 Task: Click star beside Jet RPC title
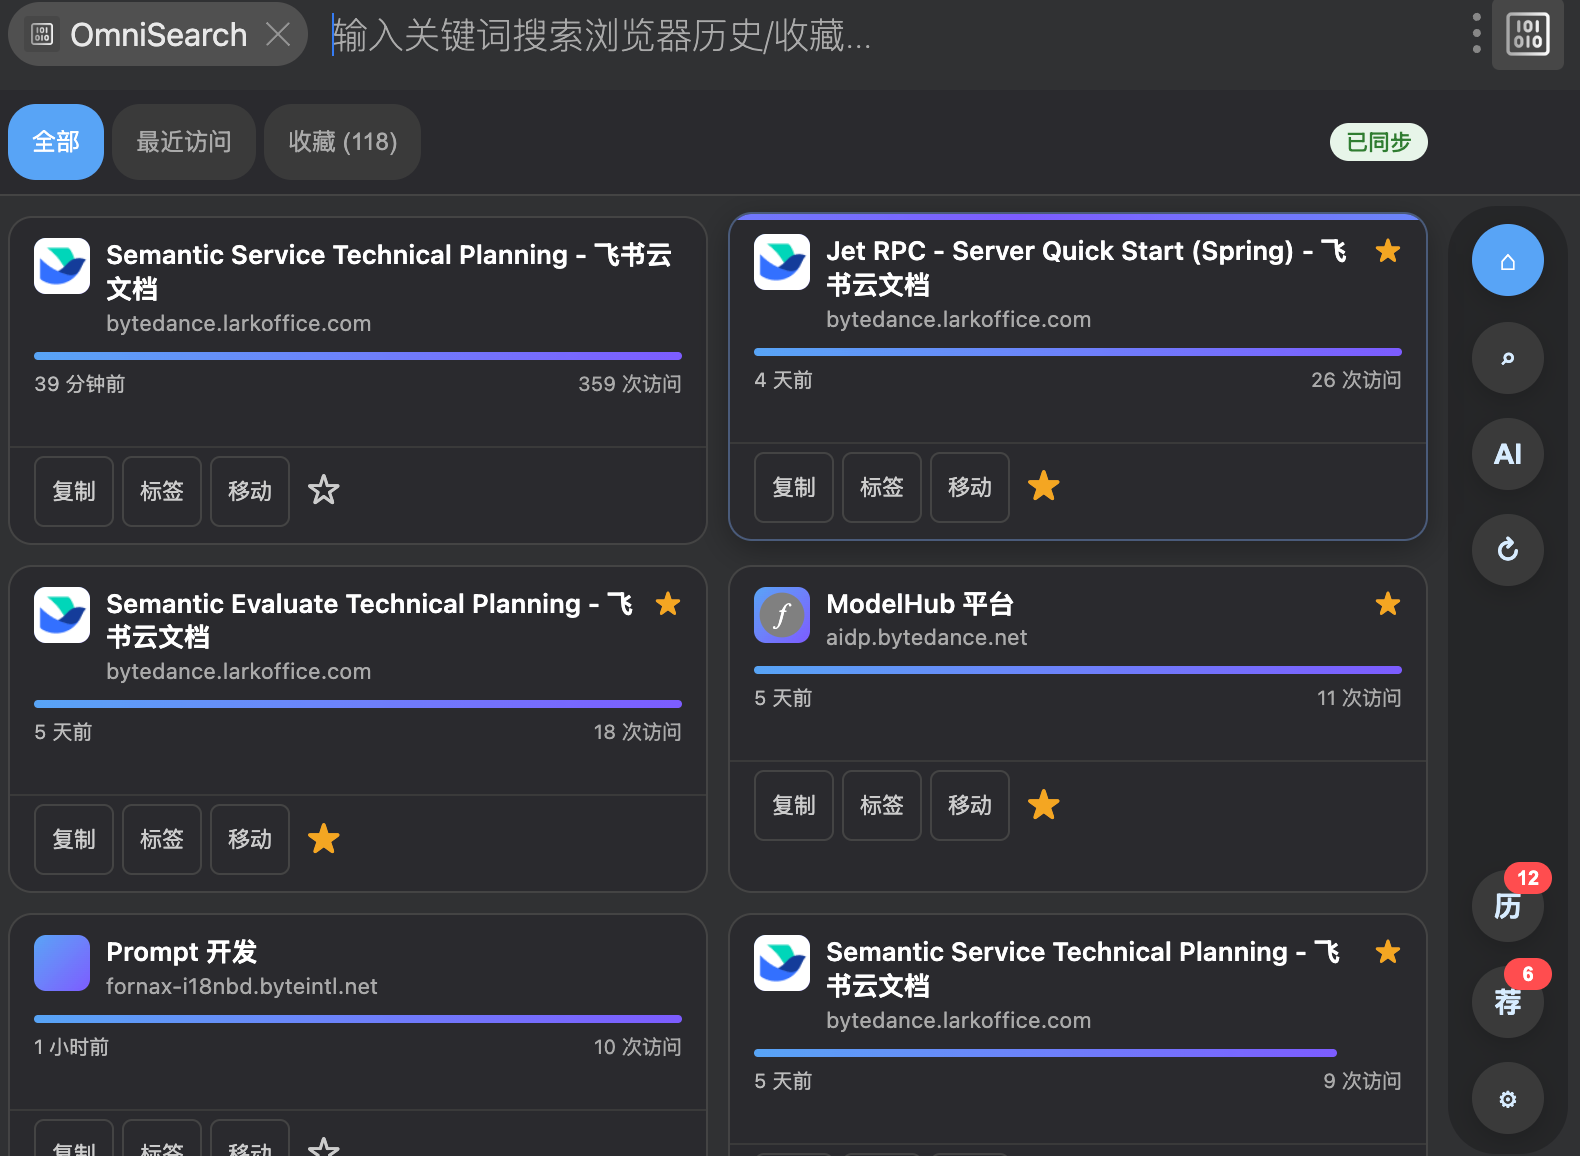1388,251
